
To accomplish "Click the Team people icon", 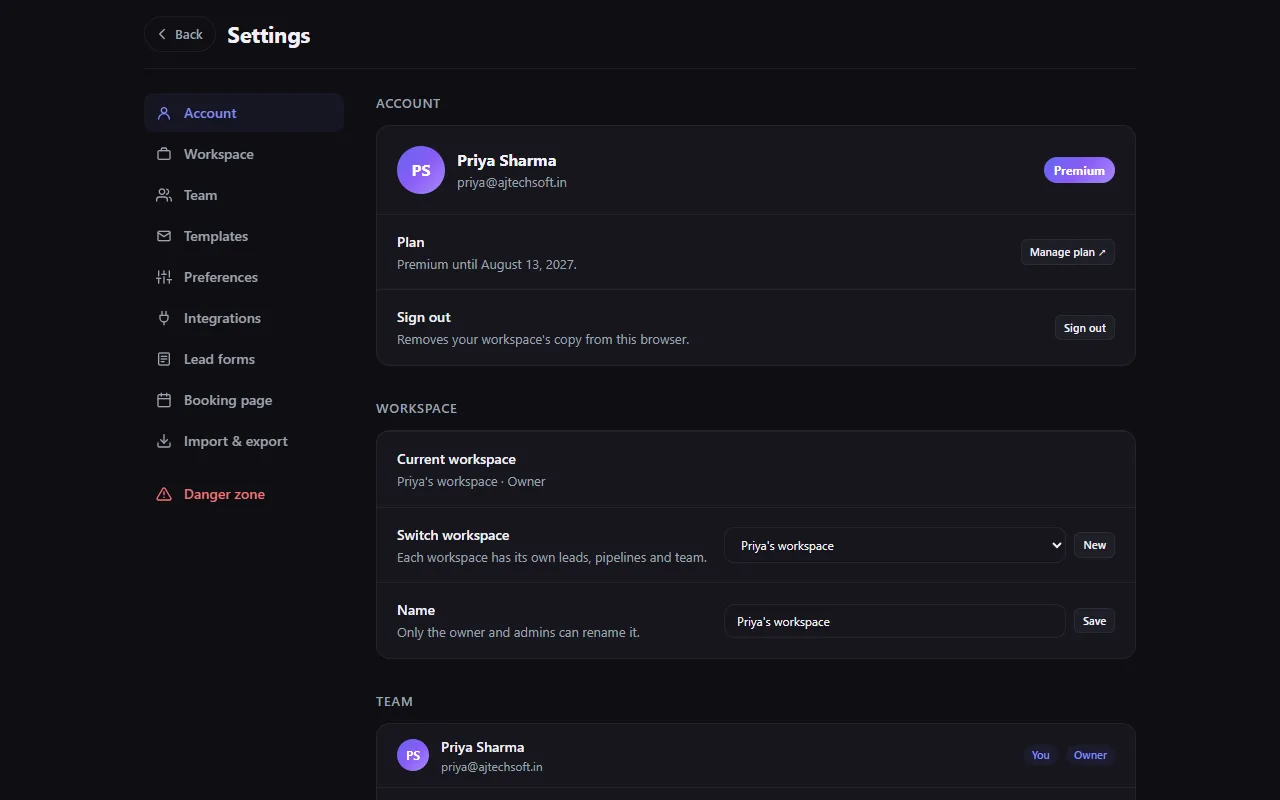I will [164, 195].
